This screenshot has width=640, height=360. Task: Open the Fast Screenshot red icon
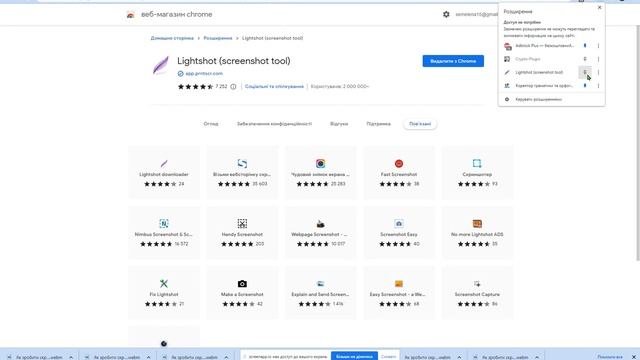(399, 163)
